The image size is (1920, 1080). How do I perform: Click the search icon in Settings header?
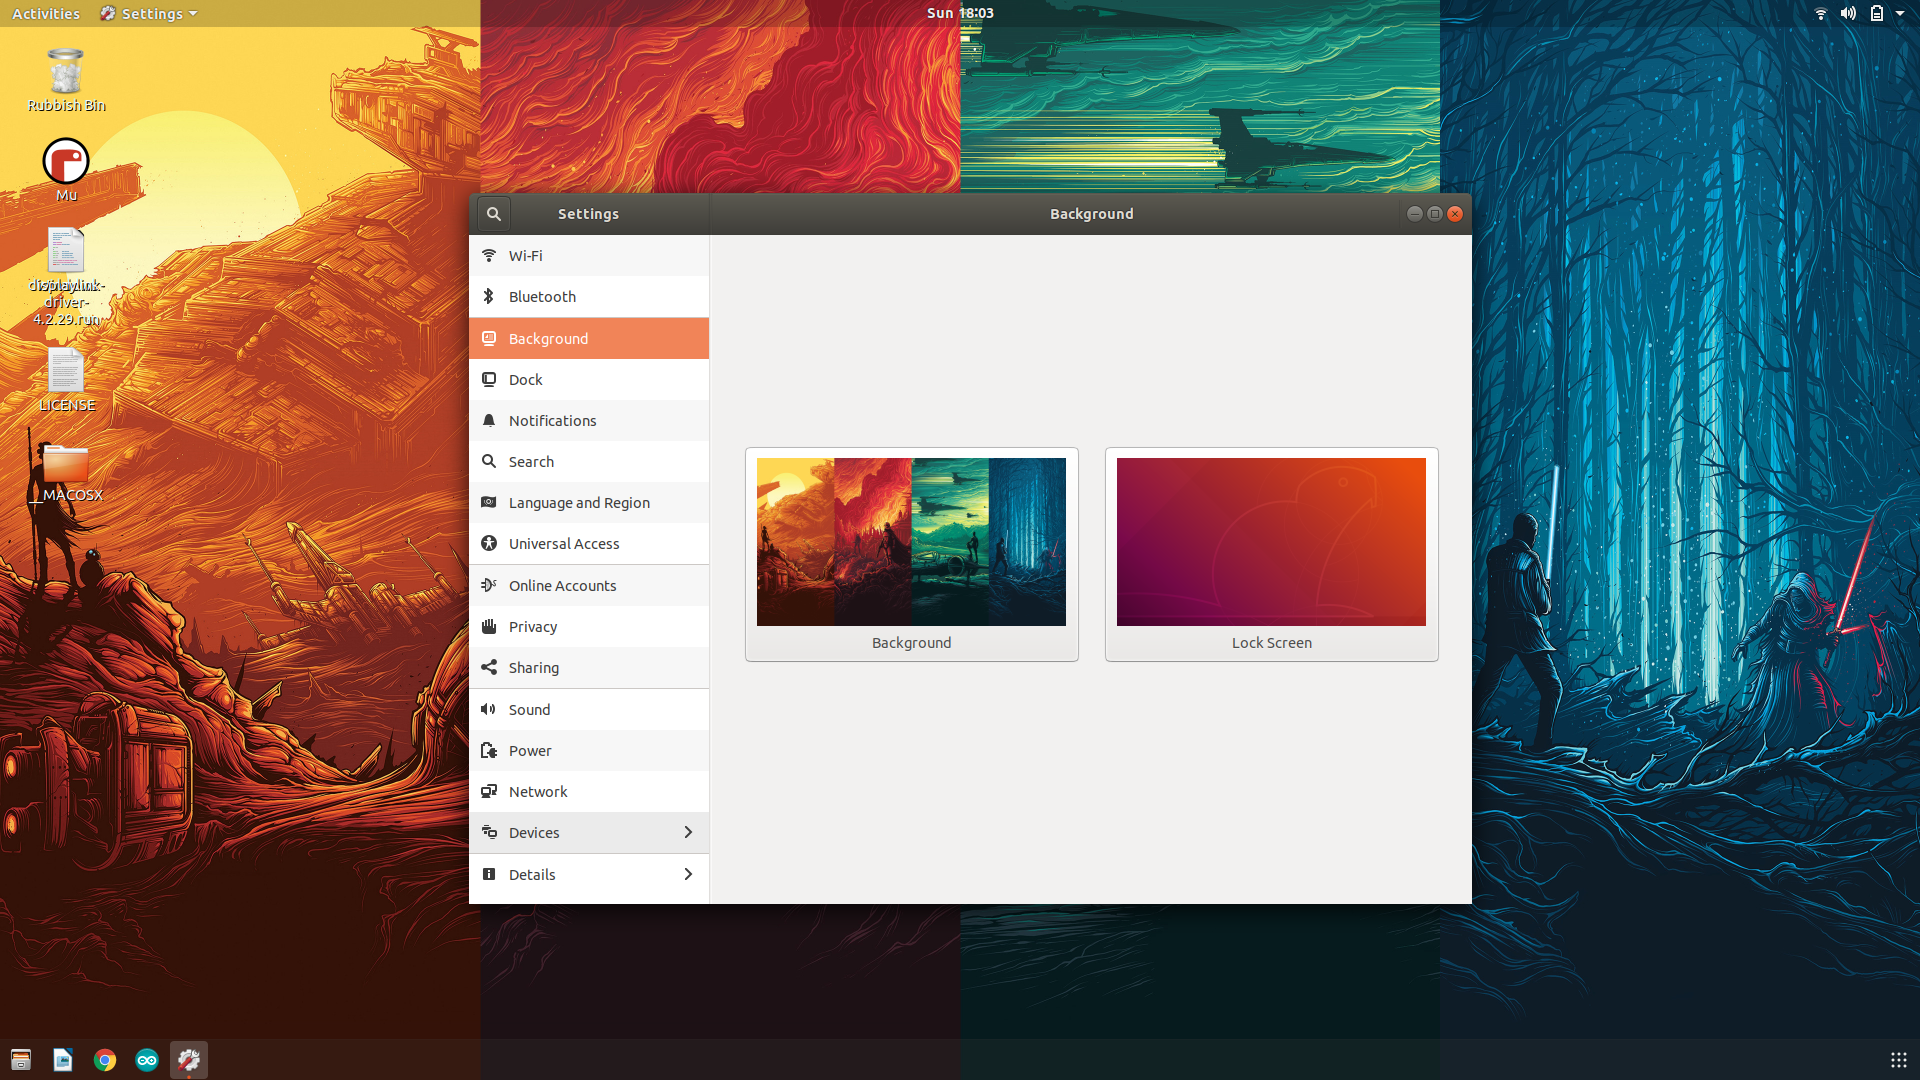(x=494, y=214)
